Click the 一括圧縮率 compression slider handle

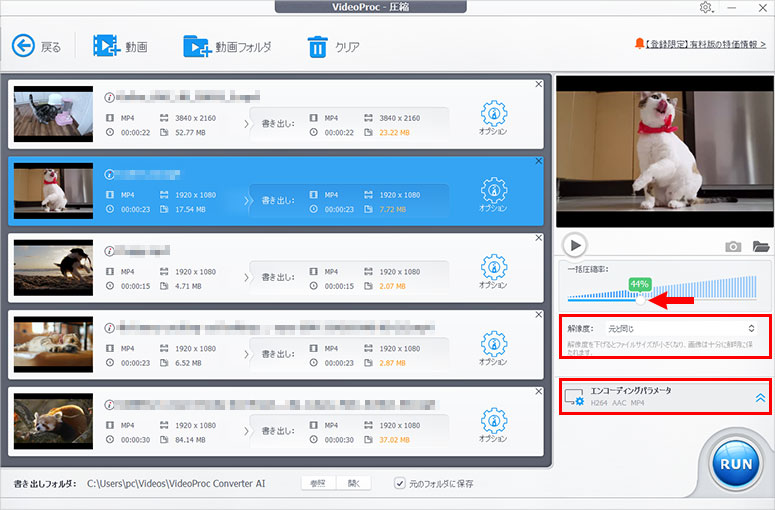(x=640, y=299)
